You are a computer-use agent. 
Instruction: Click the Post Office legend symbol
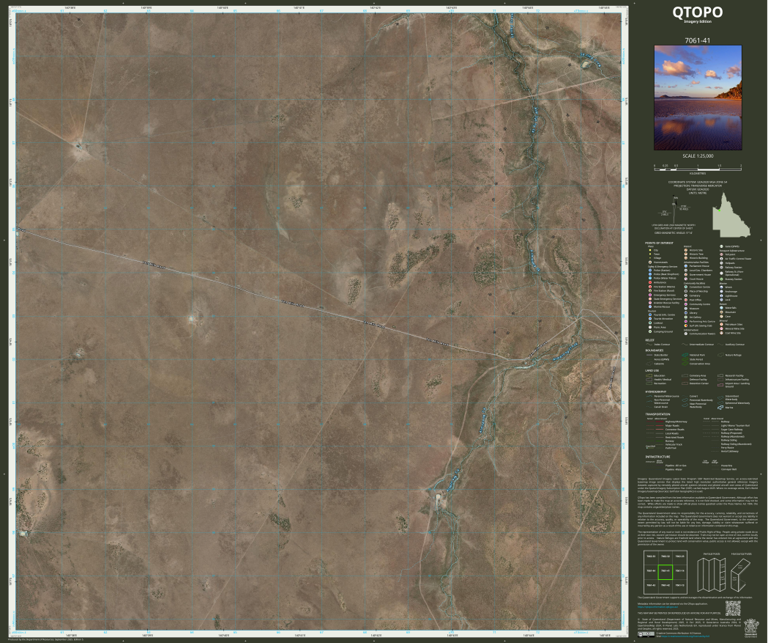(x=686, y=300)
